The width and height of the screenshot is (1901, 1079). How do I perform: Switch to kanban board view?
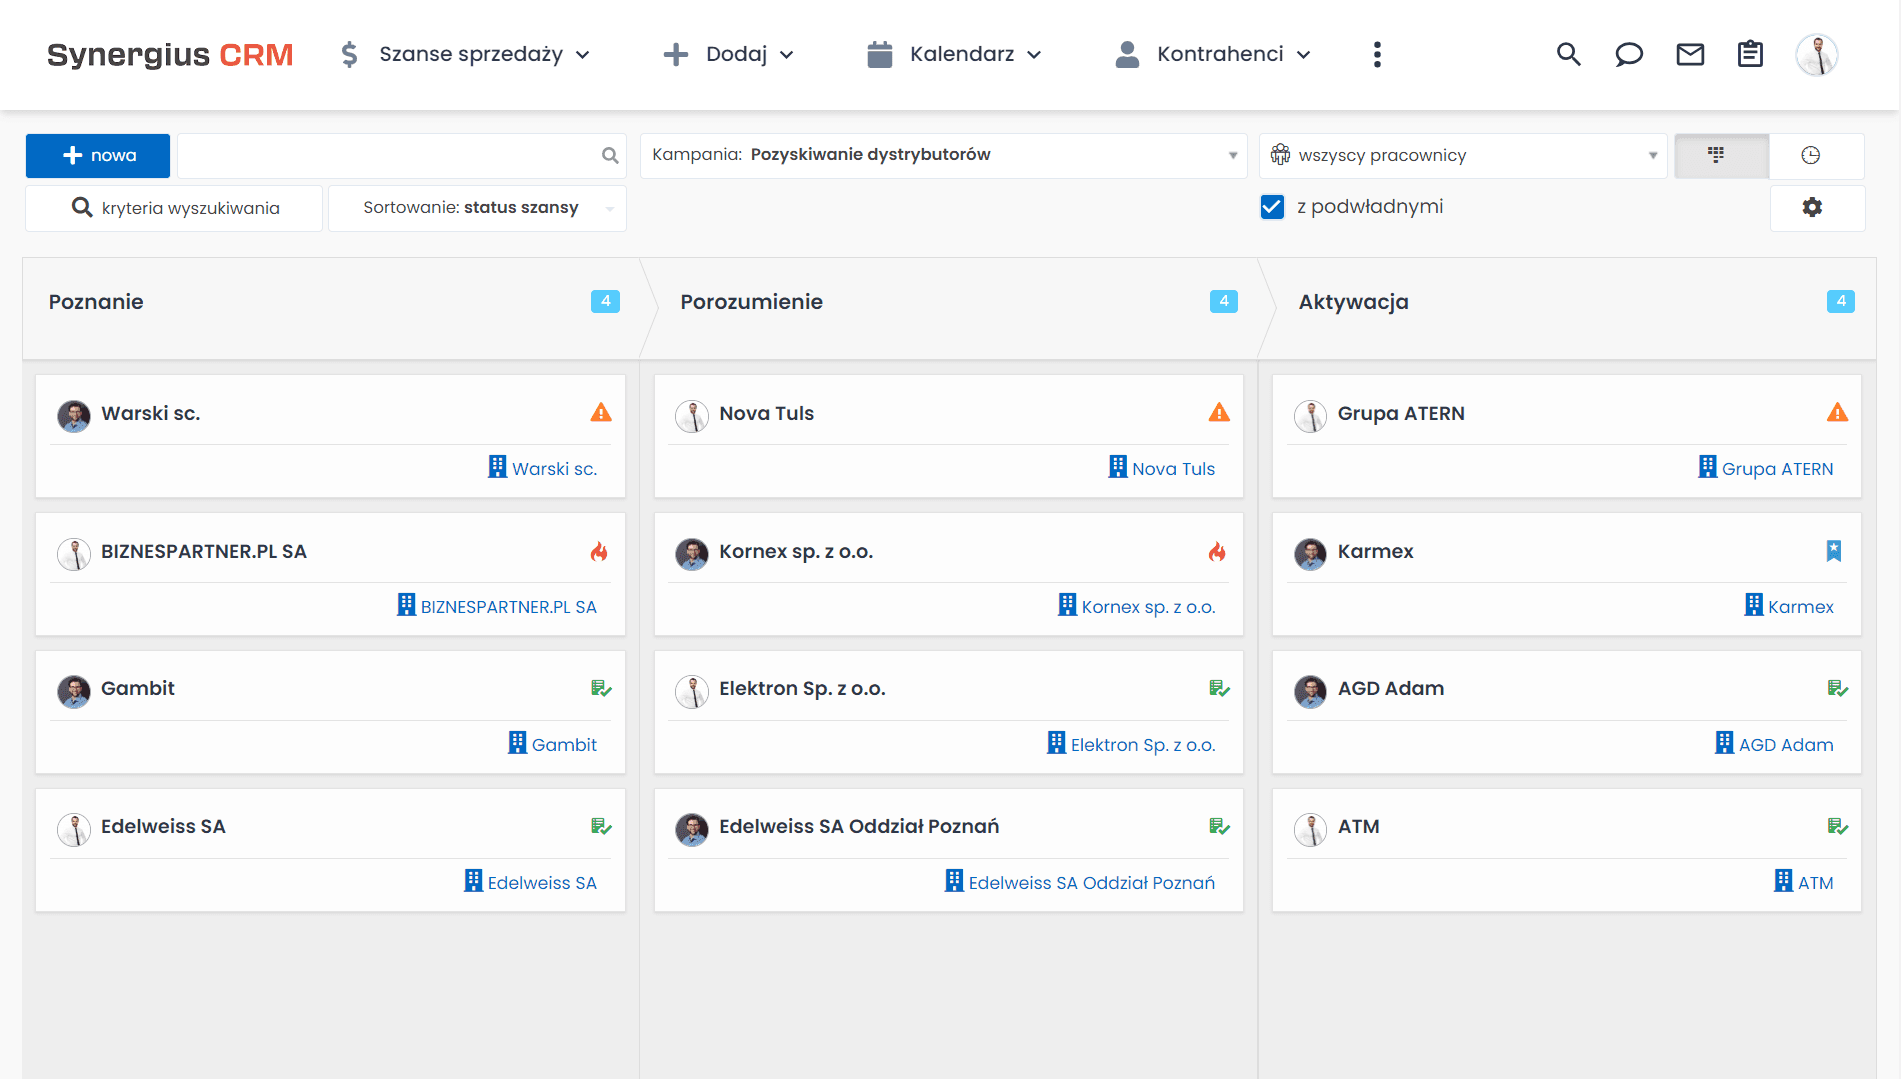tap(1717, 156)
